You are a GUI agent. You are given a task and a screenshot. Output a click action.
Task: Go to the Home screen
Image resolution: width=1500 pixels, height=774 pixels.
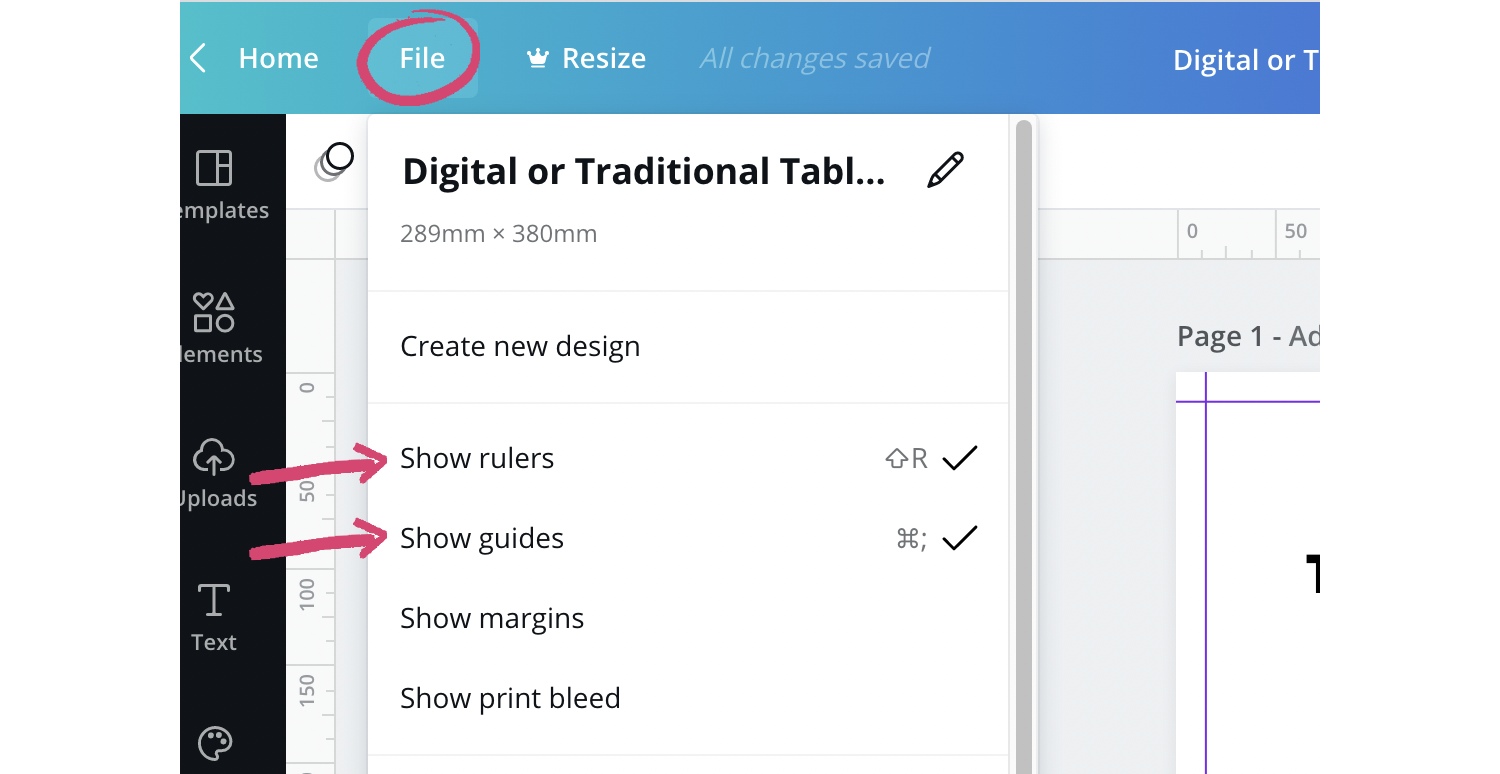(x=278, y=57)
